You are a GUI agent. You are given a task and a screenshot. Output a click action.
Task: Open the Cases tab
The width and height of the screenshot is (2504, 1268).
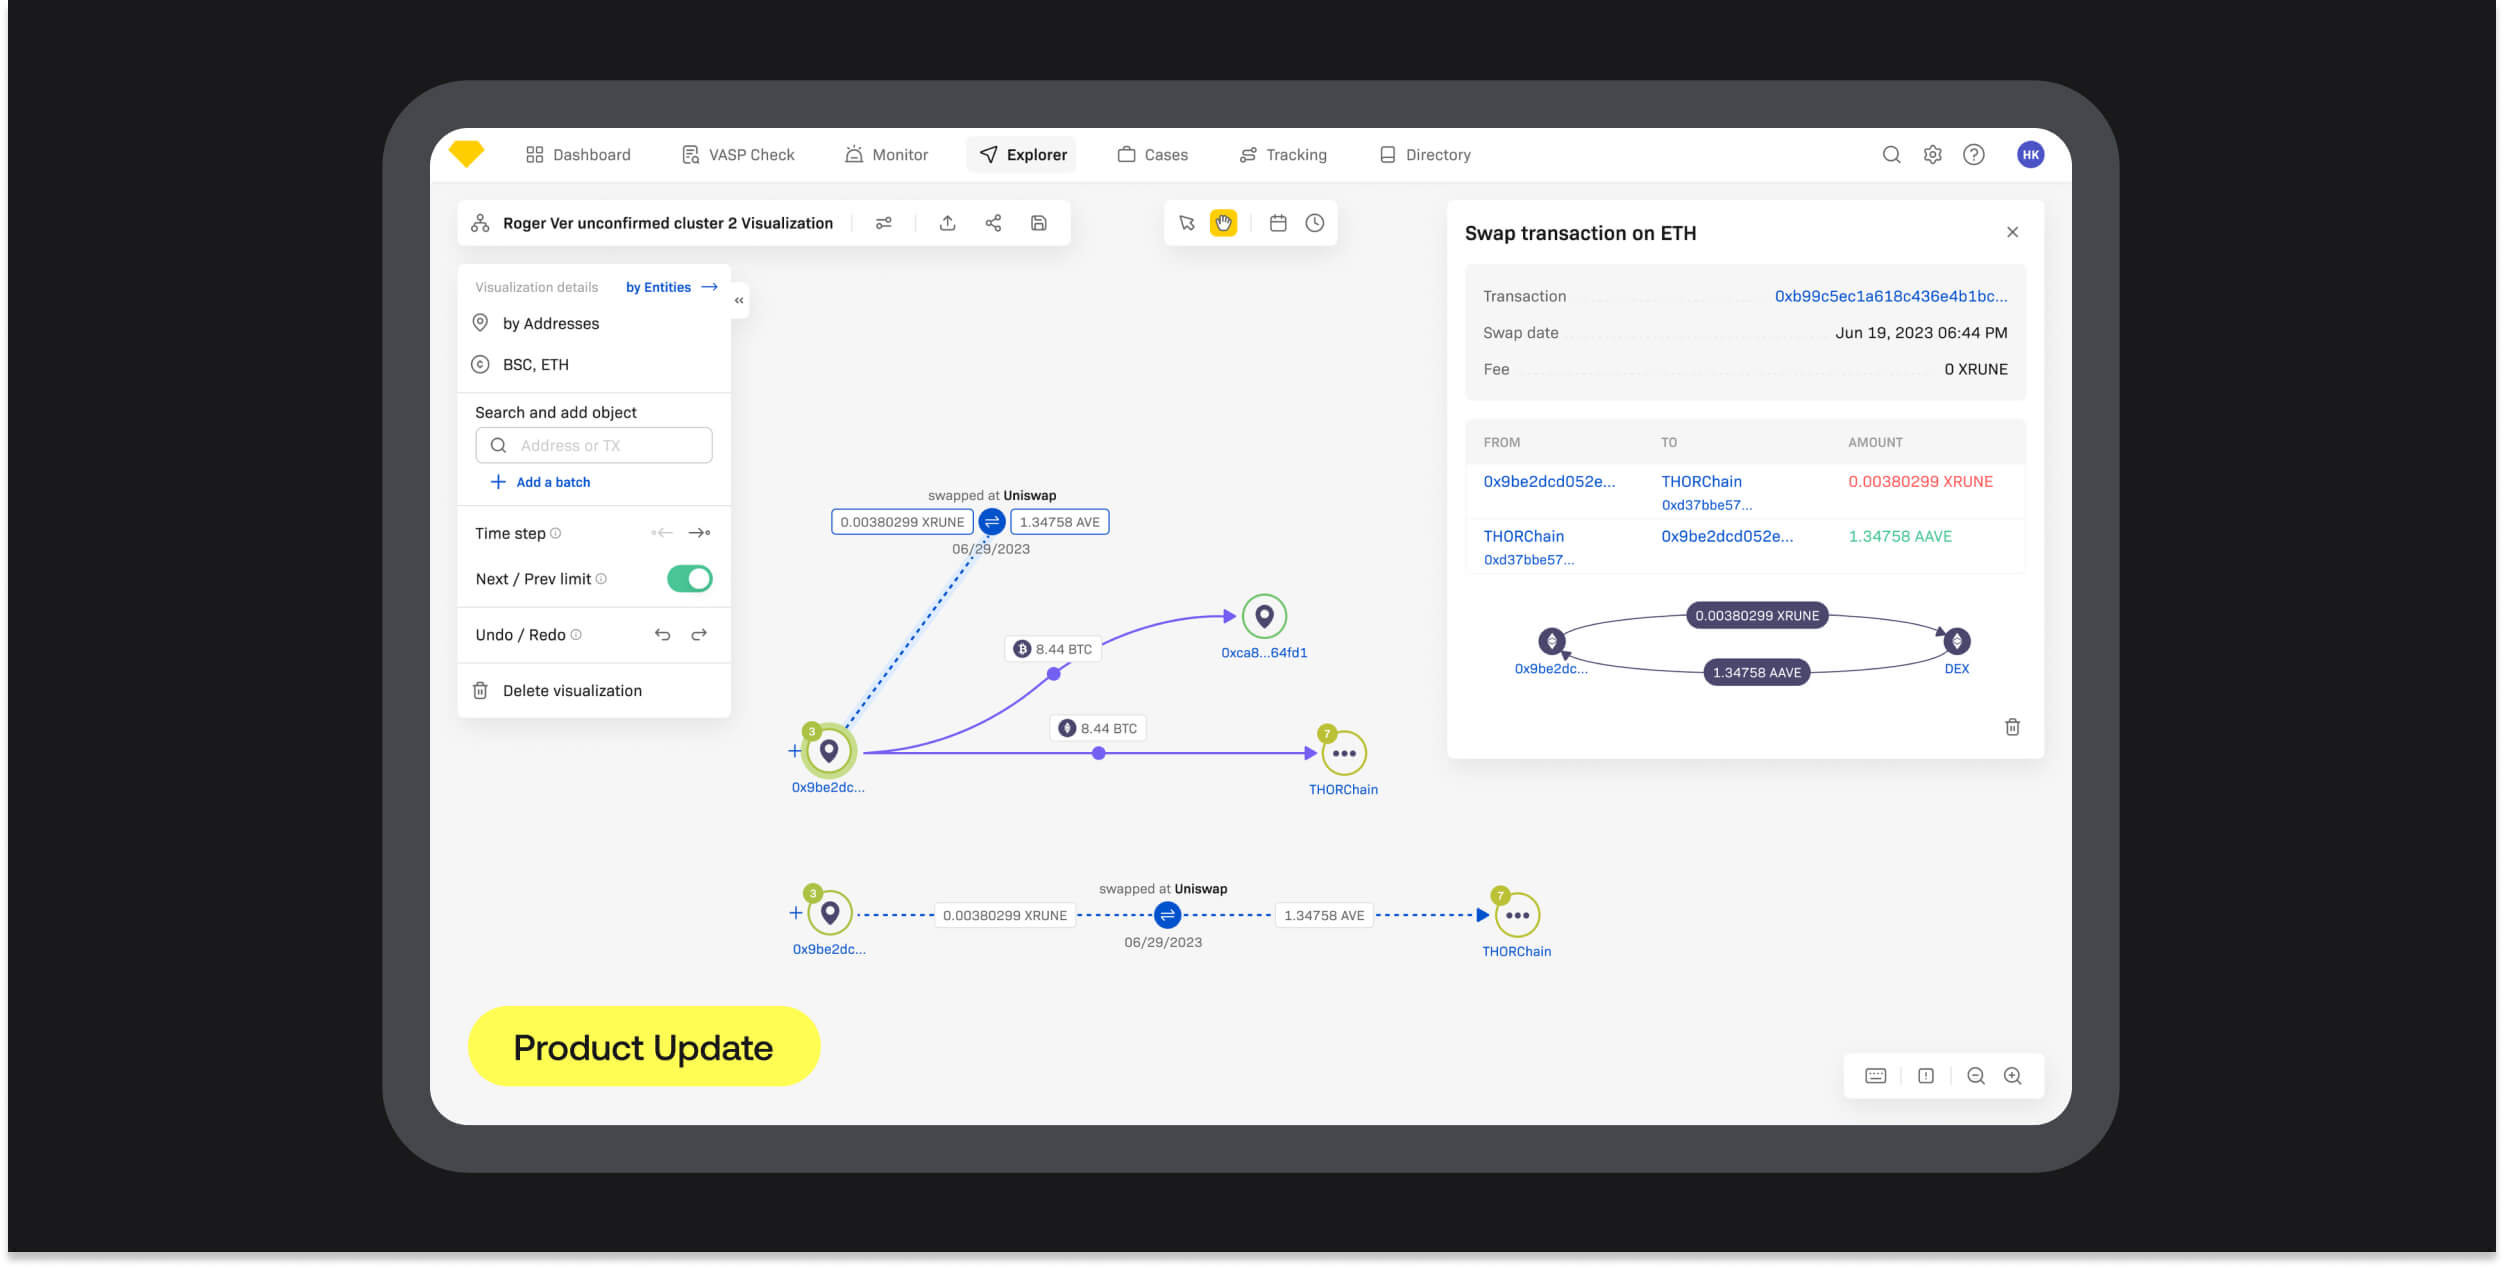(1153, 155)
